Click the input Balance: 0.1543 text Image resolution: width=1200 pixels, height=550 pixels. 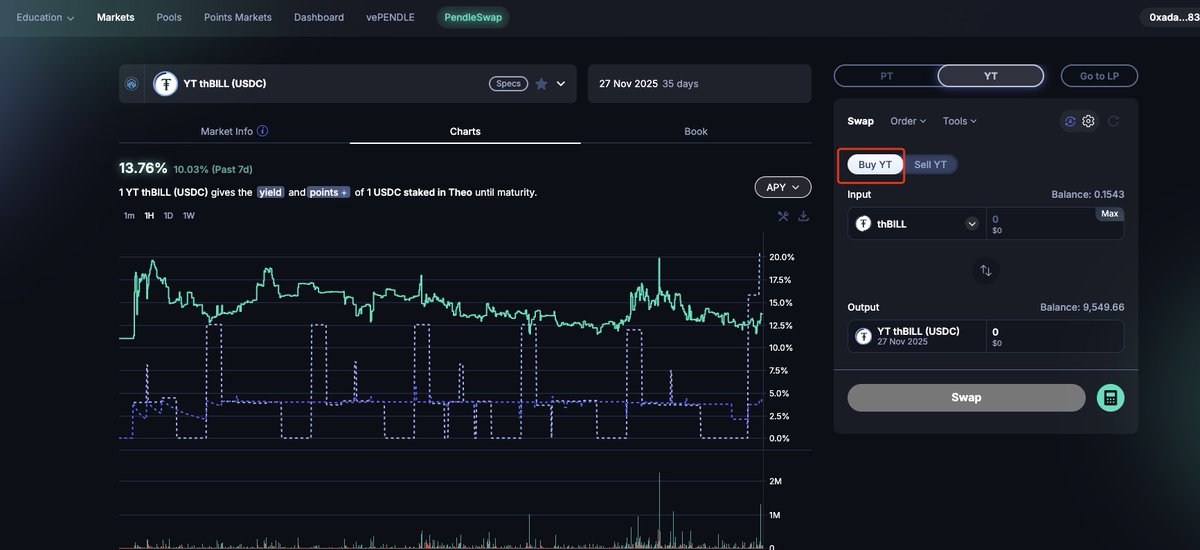click(x=1087, y=194)
